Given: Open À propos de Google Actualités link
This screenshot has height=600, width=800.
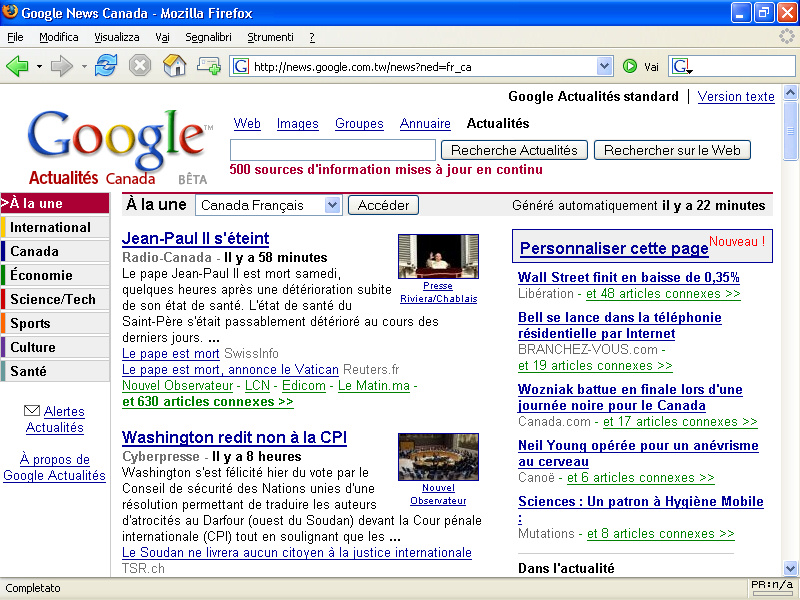Looking at the screenshot, I should [54, 467].
